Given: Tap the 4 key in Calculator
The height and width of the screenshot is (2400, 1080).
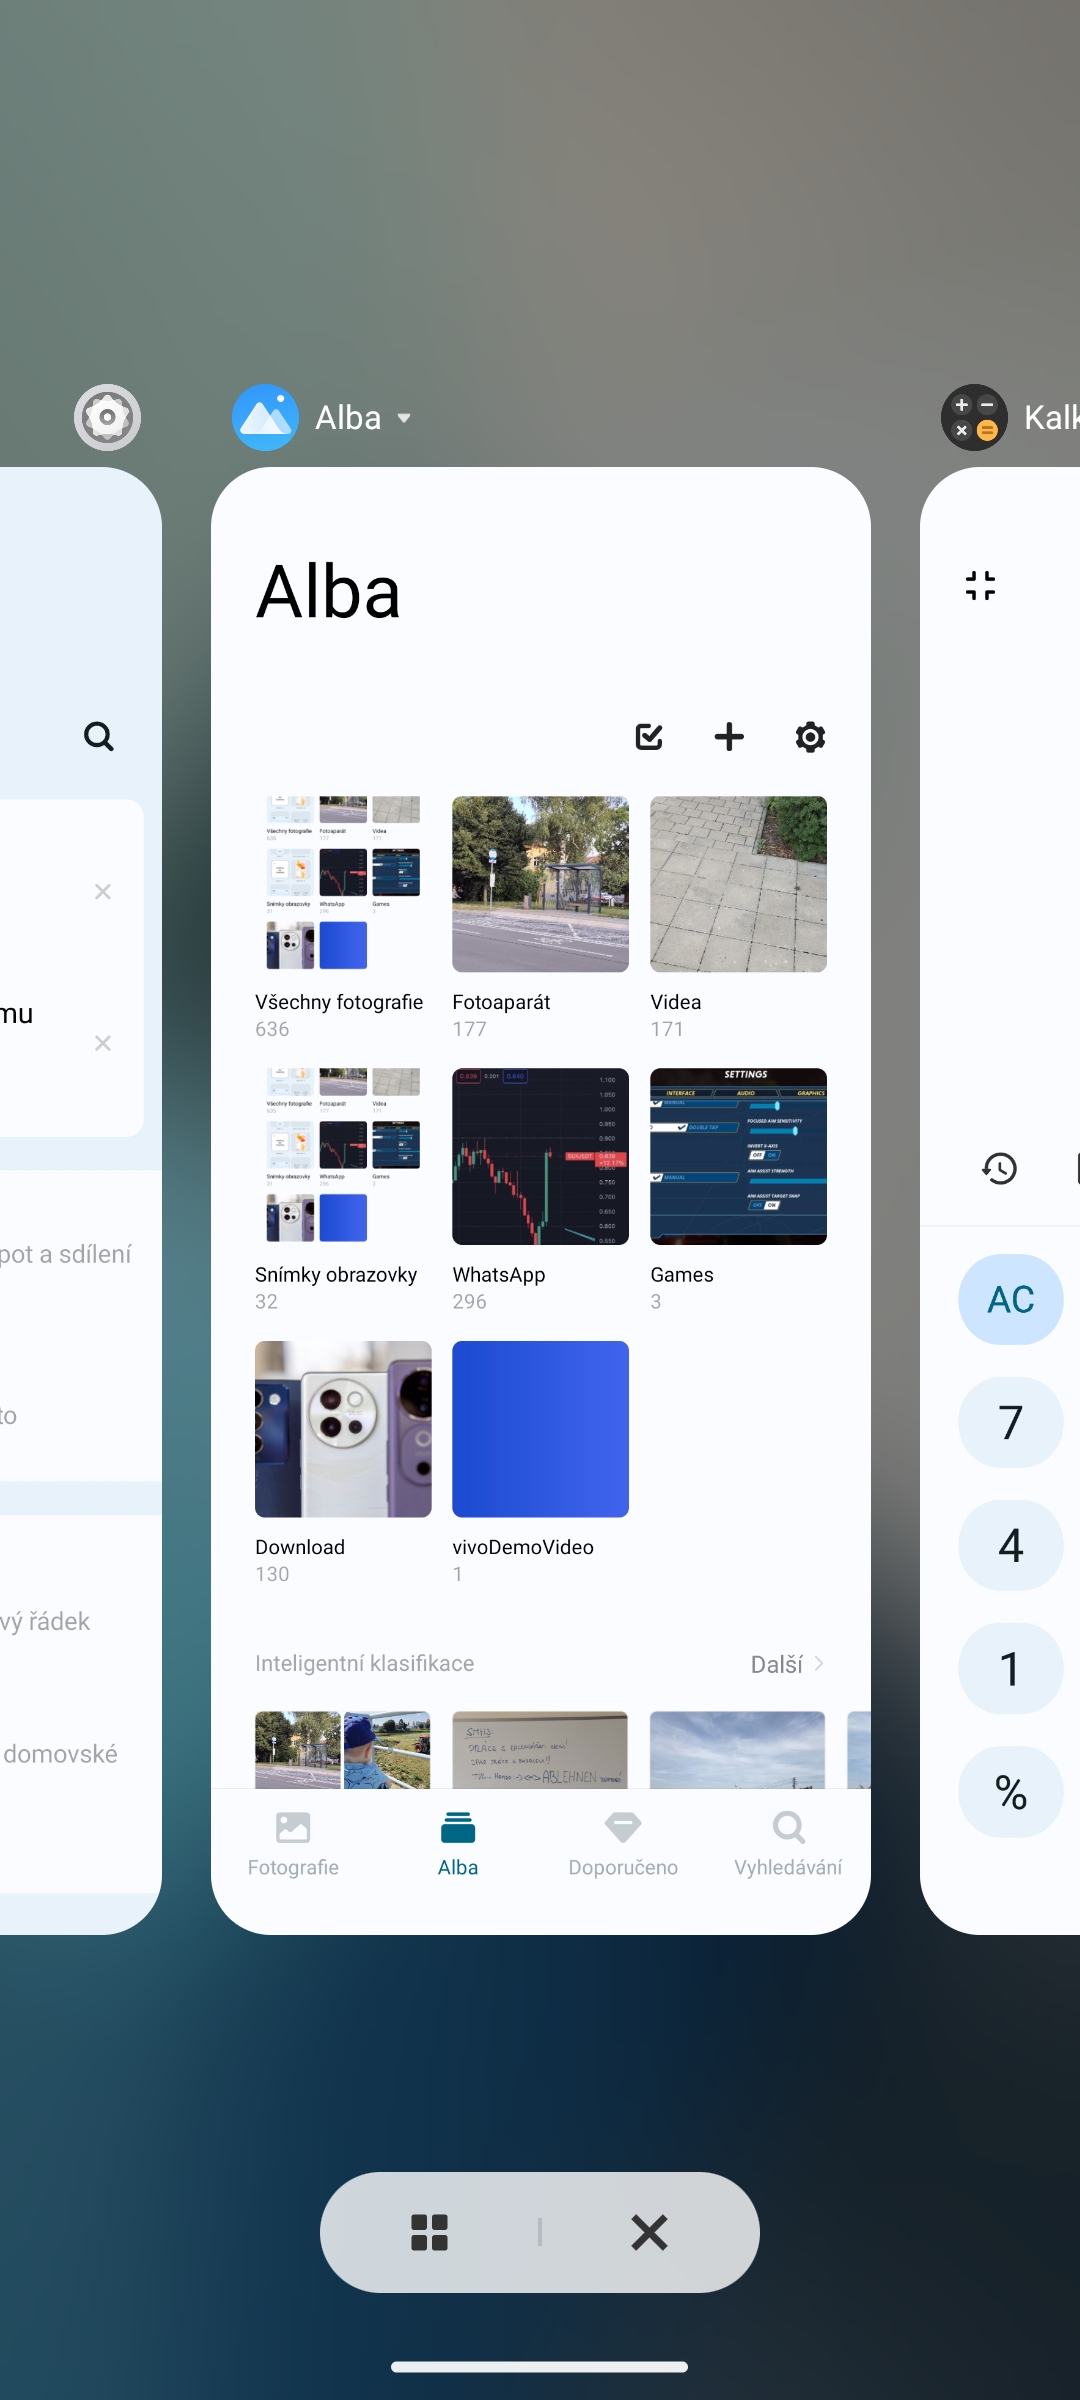Looking at the screenshot, I should tap(1010, 1545).
